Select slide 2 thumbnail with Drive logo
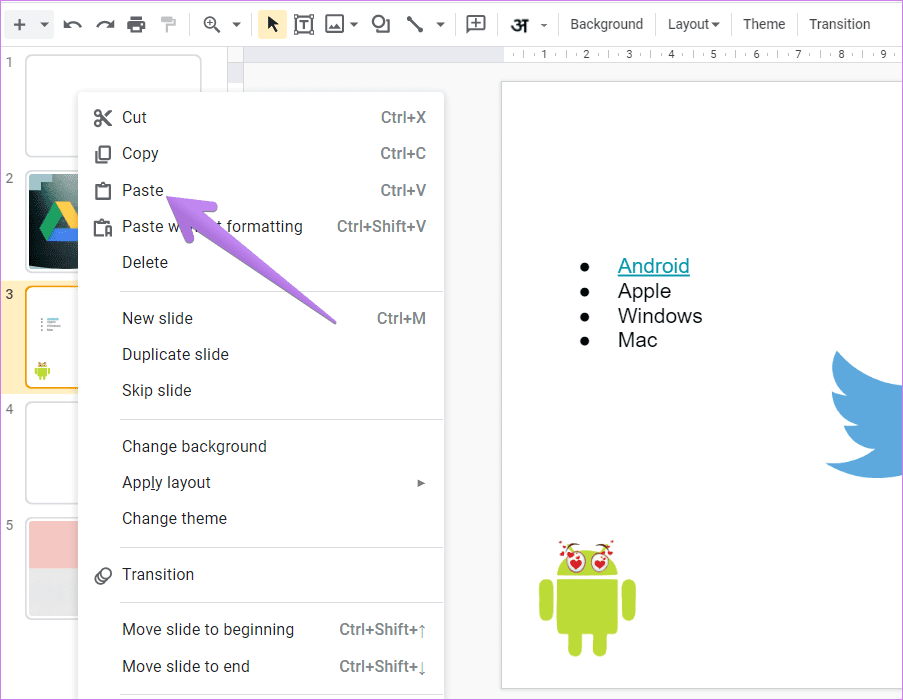 tap(52, 222)
